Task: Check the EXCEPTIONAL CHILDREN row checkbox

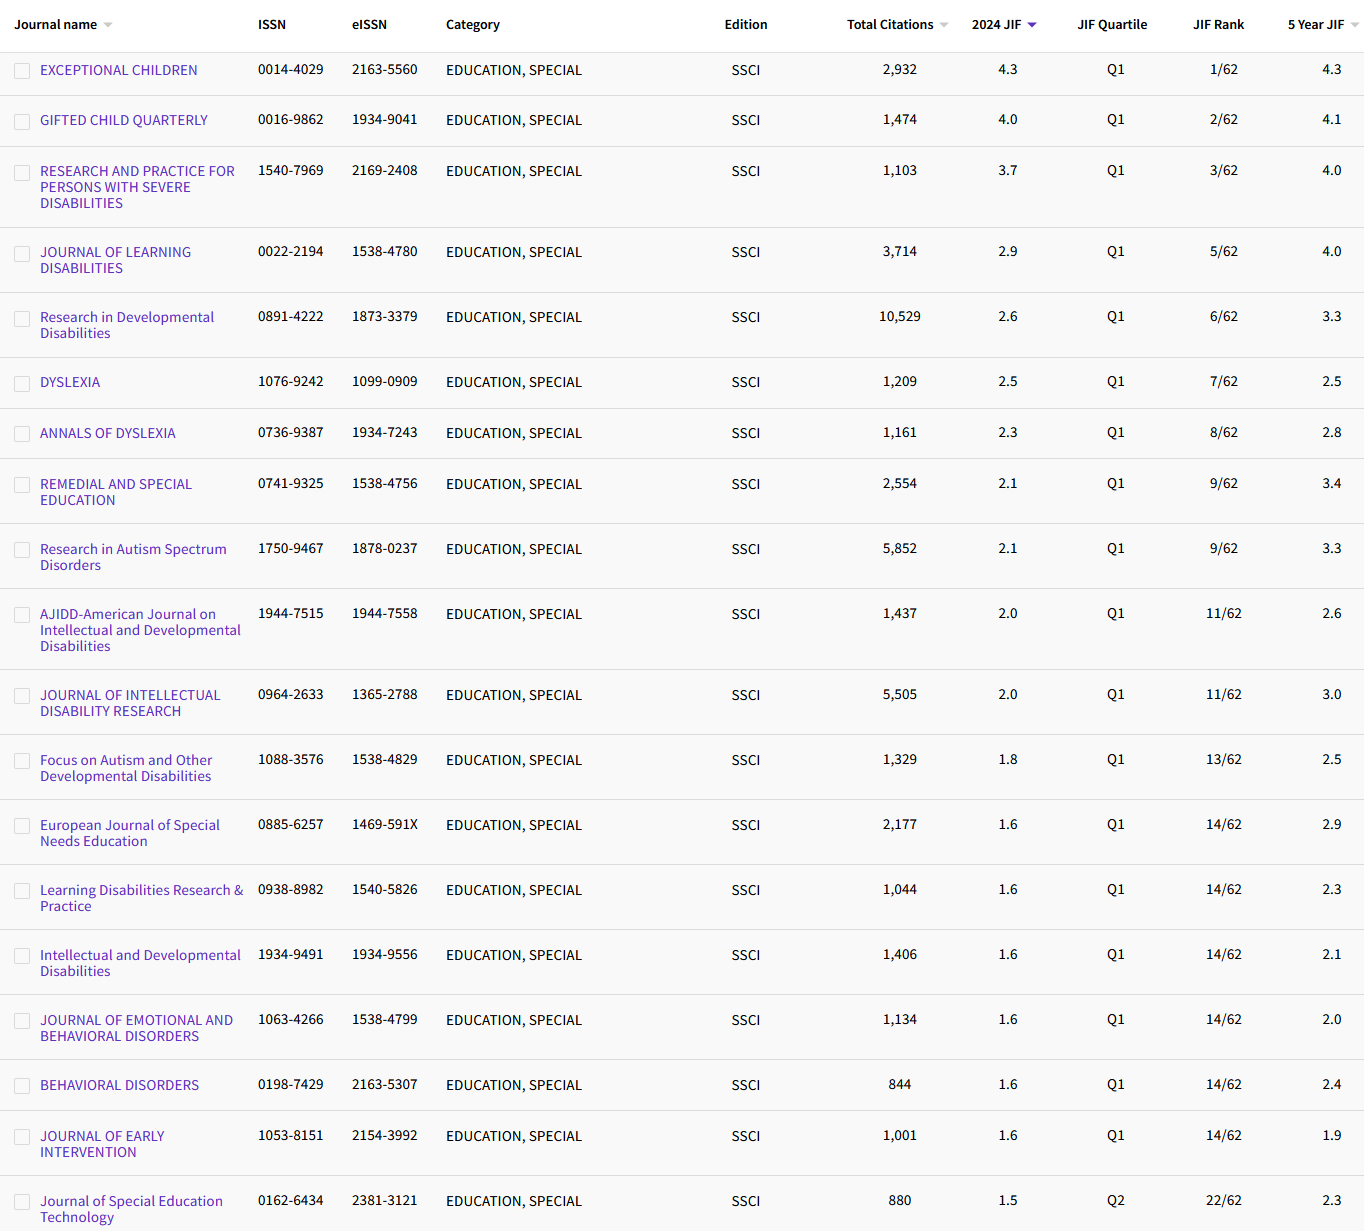Action: (22, 71)
